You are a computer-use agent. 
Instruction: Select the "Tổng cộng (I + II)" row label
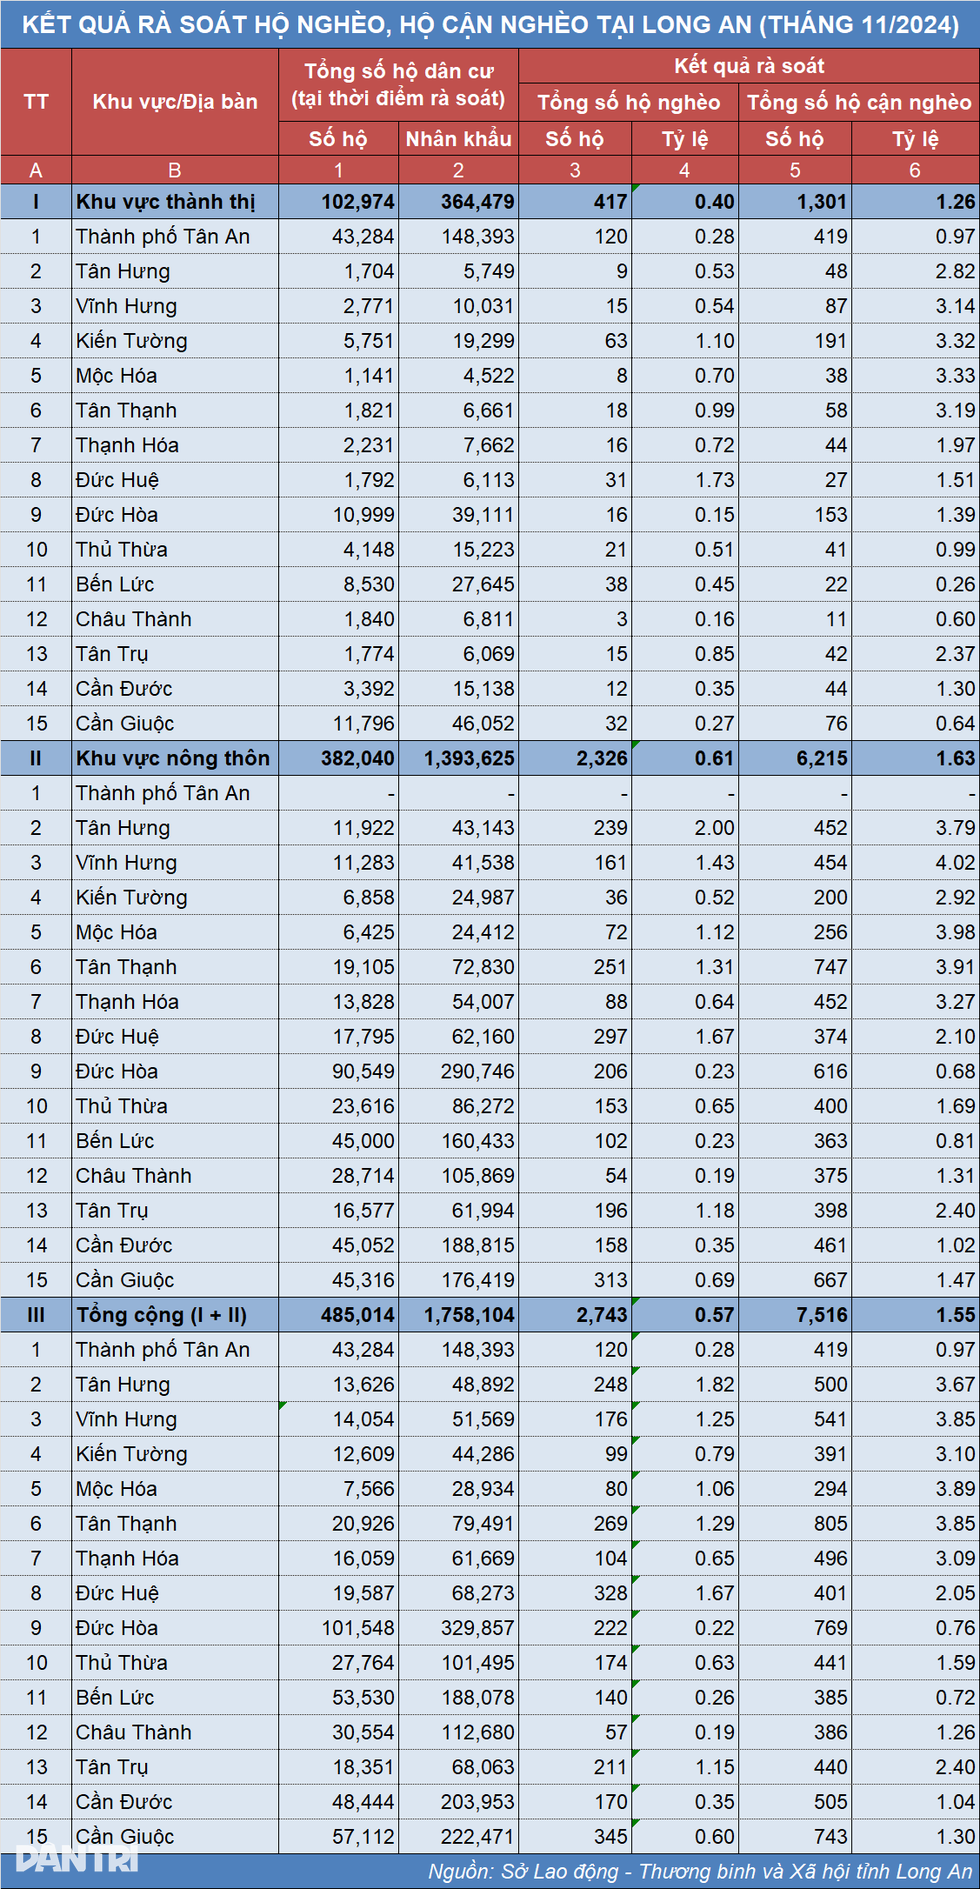point(161,1315)
